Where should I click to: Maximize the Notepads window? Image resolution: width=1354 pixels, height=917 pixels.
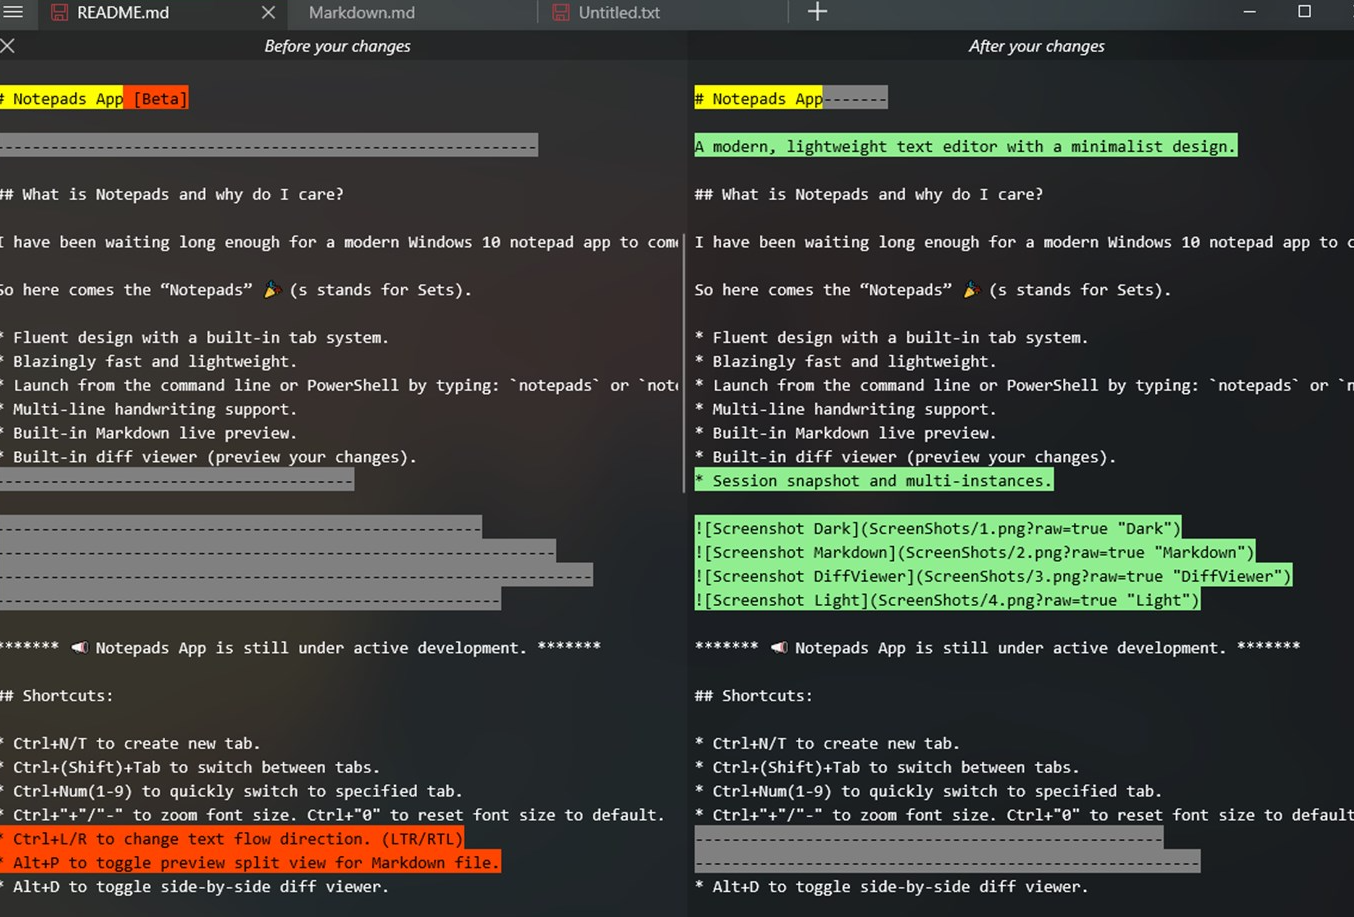[x=1304, y=12]
